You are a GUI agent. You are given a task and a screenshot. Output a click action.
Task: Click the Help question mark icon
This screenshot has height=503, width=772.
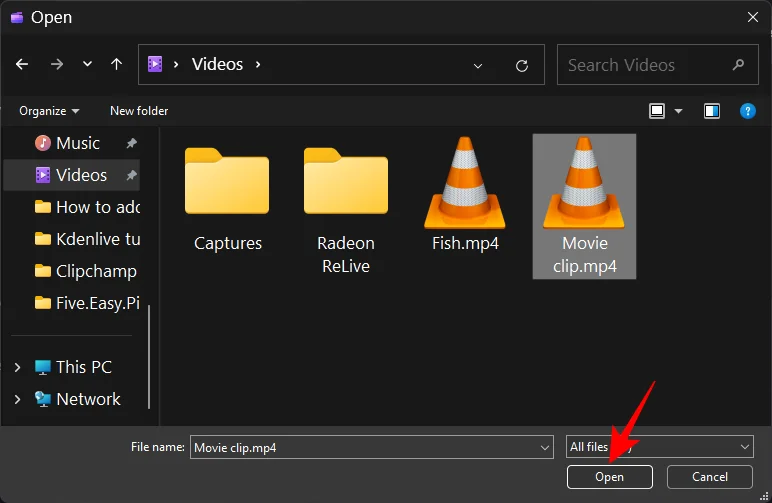click(x=747, y=111)
